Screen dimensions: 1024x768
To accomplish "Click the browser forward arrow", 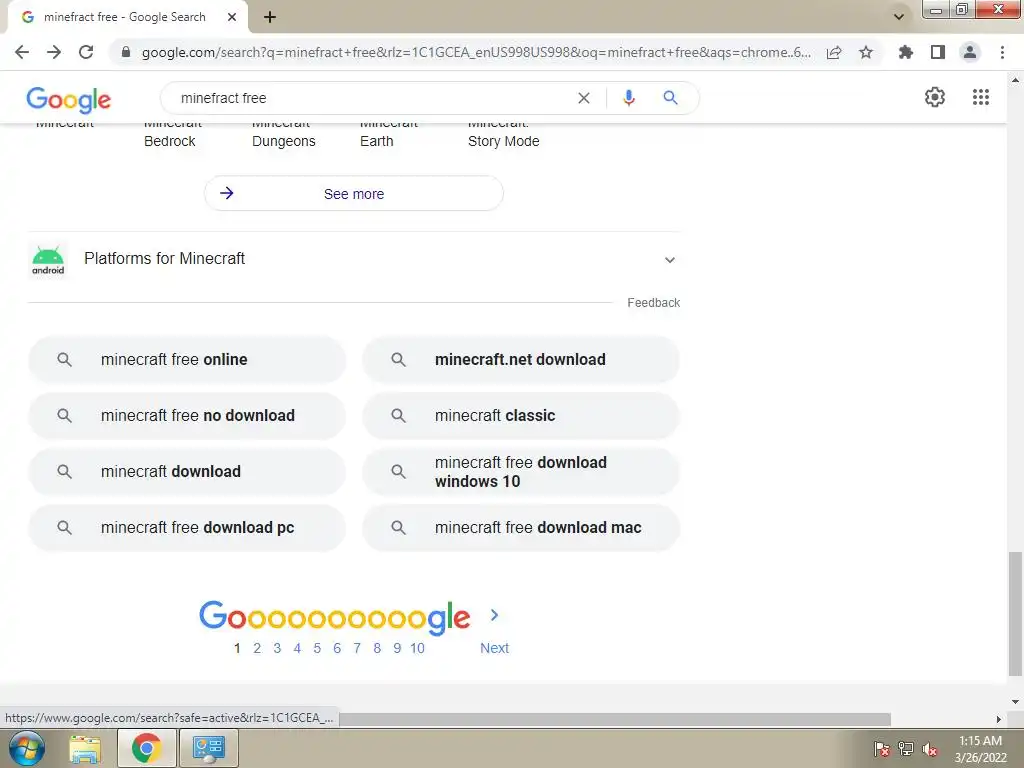I will pos(54,52).
